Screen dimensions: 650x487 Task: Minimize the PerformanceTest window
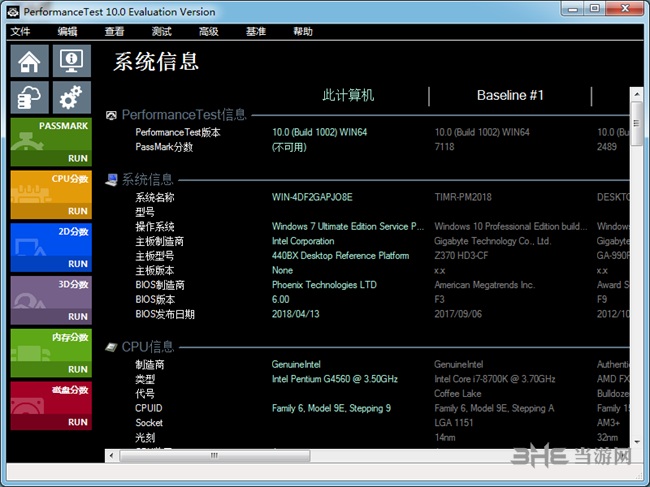point(573,9)
